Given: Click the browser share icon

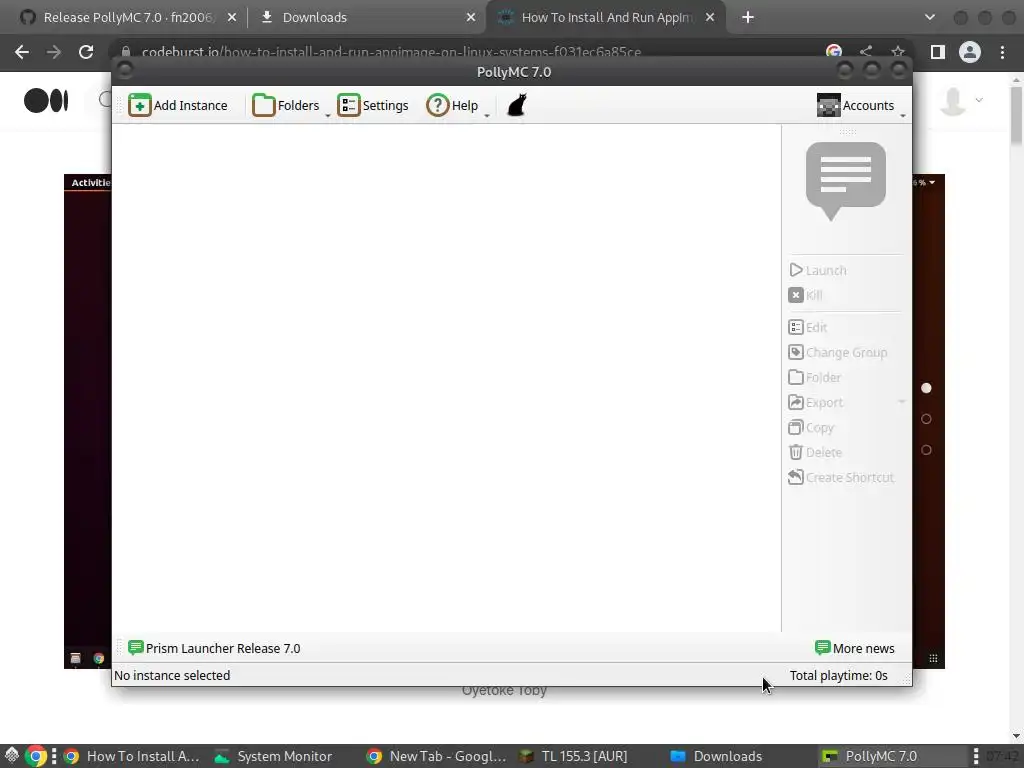Looking at the screenshot, I should click(x=866, y=52).
